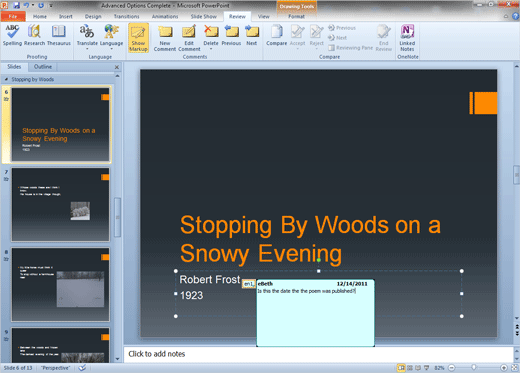Screen dimensions: 520x373
Task: Switch to the Transitions tab
Action: (127, 16)
